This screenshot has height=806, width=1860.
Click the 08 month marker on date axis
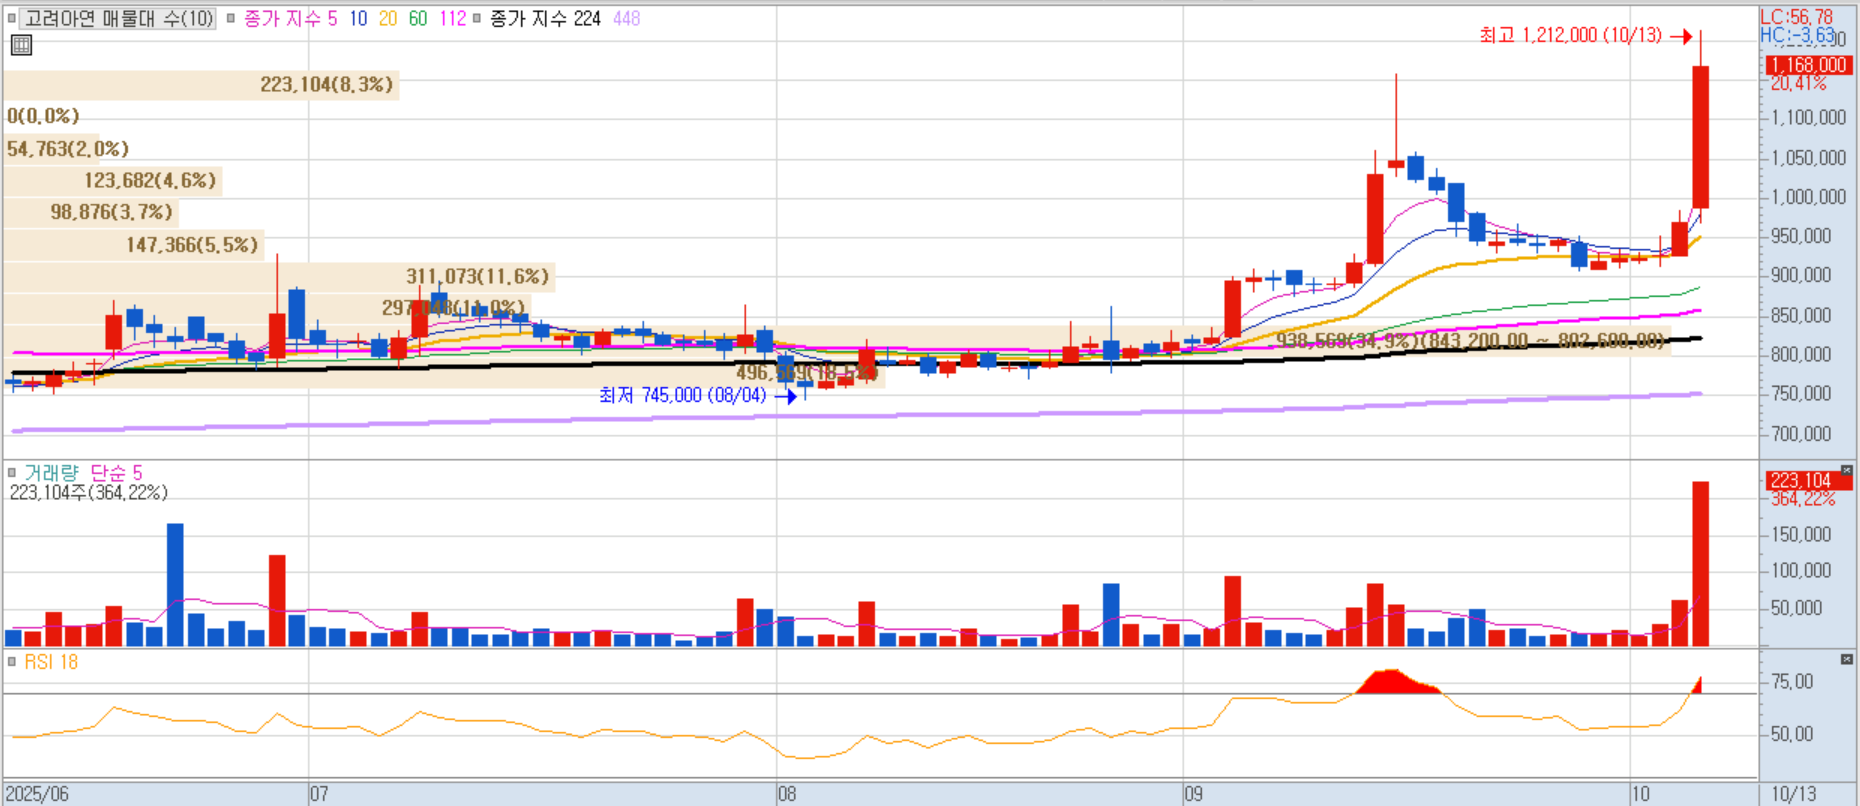pos(787,794)
